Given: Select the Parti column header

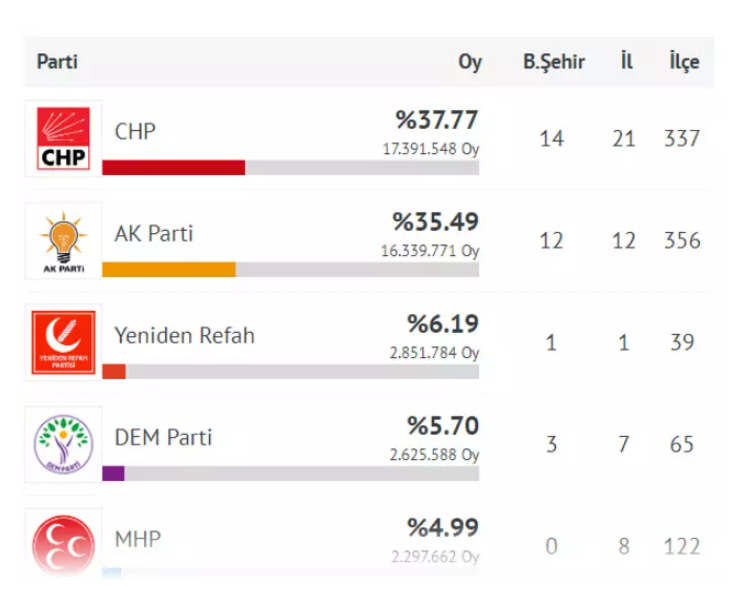Looking at the screenshot, I should [x=57, y=62].
